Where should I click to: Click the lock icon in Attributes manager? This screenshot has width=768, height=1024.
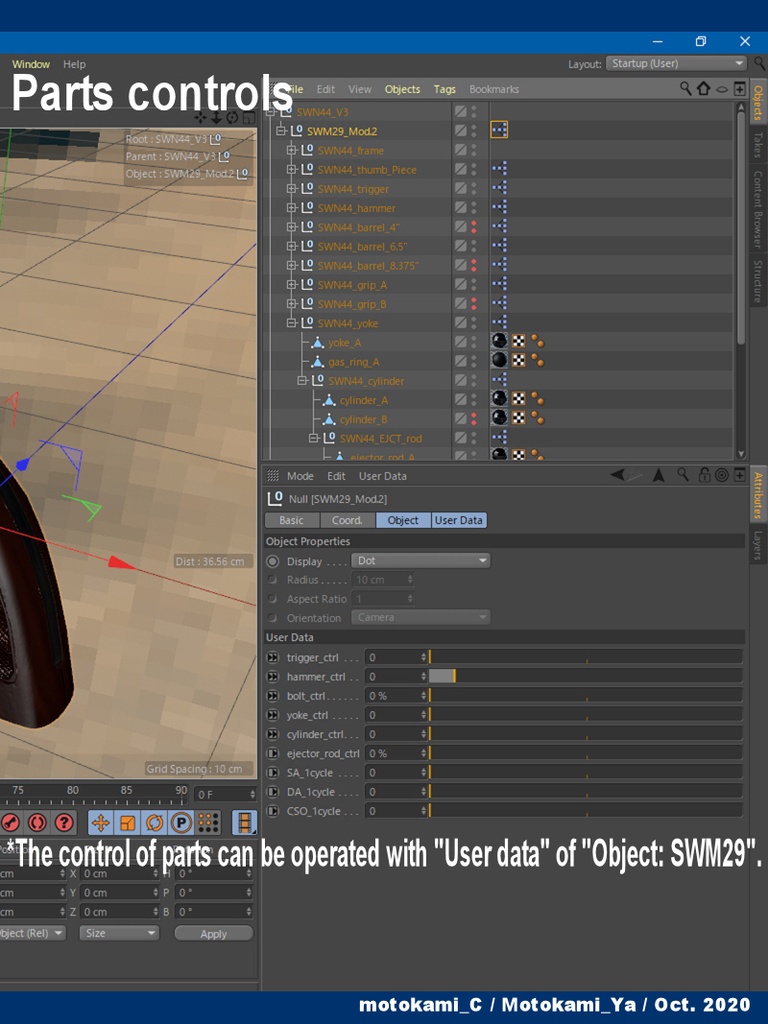[x=704, y=475]
